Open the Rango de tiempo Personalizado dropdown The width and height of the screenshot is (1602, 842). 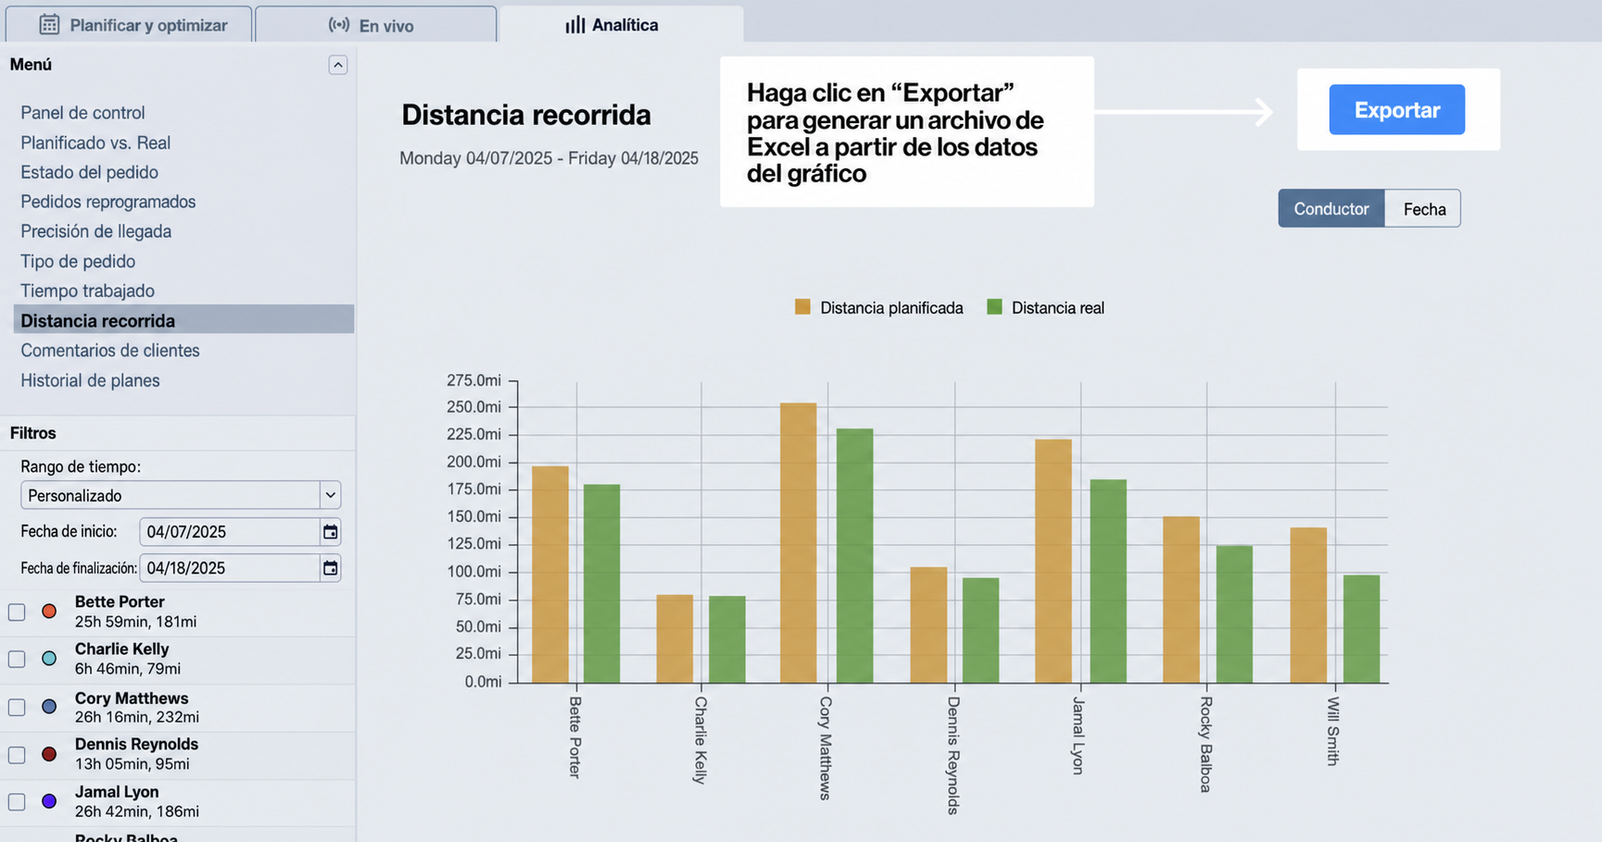[x=180, y=495]
